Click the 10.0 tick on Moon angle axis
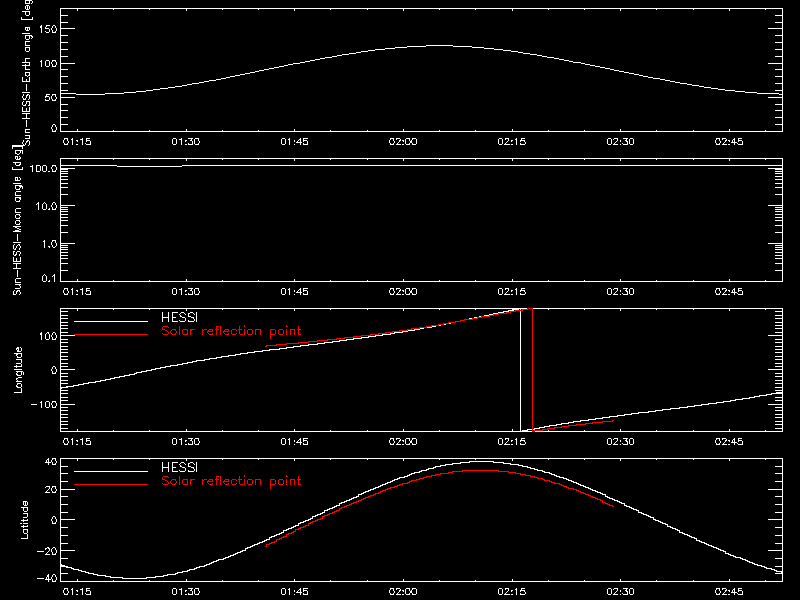This screenshot has width=800, height=600. (x=46, y=206)
